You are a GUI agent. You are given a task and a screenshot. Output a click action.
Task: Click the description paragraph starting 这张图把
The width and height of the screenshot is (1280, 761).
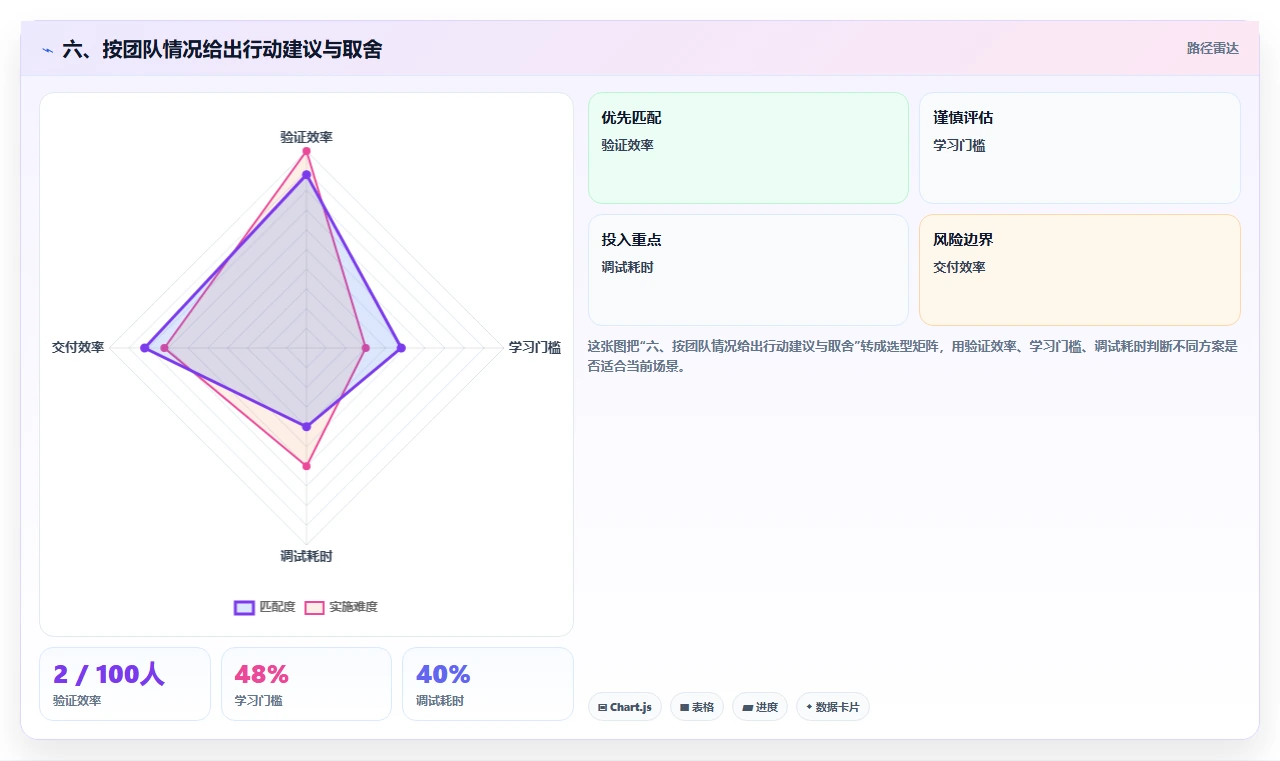point(913,356)
